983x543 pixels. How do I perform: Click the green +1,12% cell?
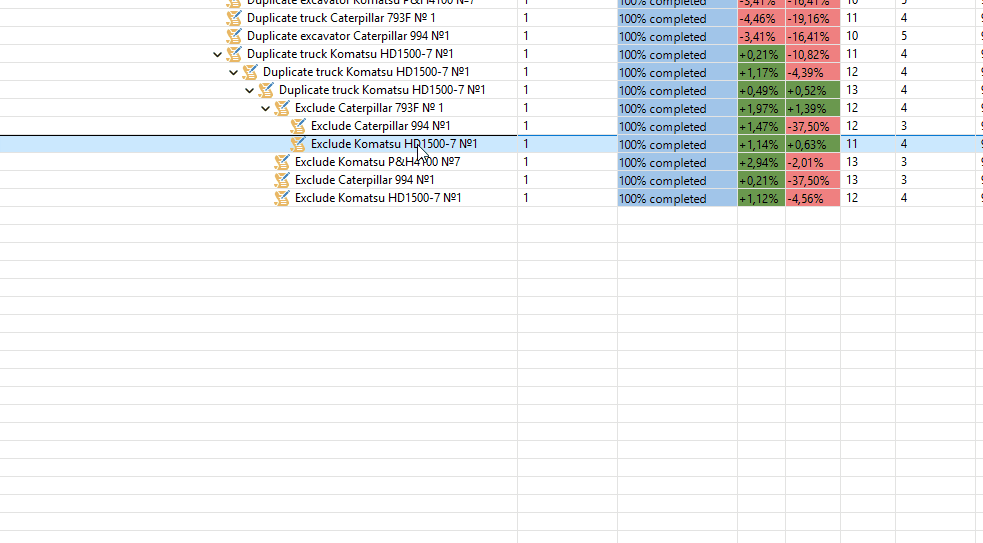click(761, 199)
